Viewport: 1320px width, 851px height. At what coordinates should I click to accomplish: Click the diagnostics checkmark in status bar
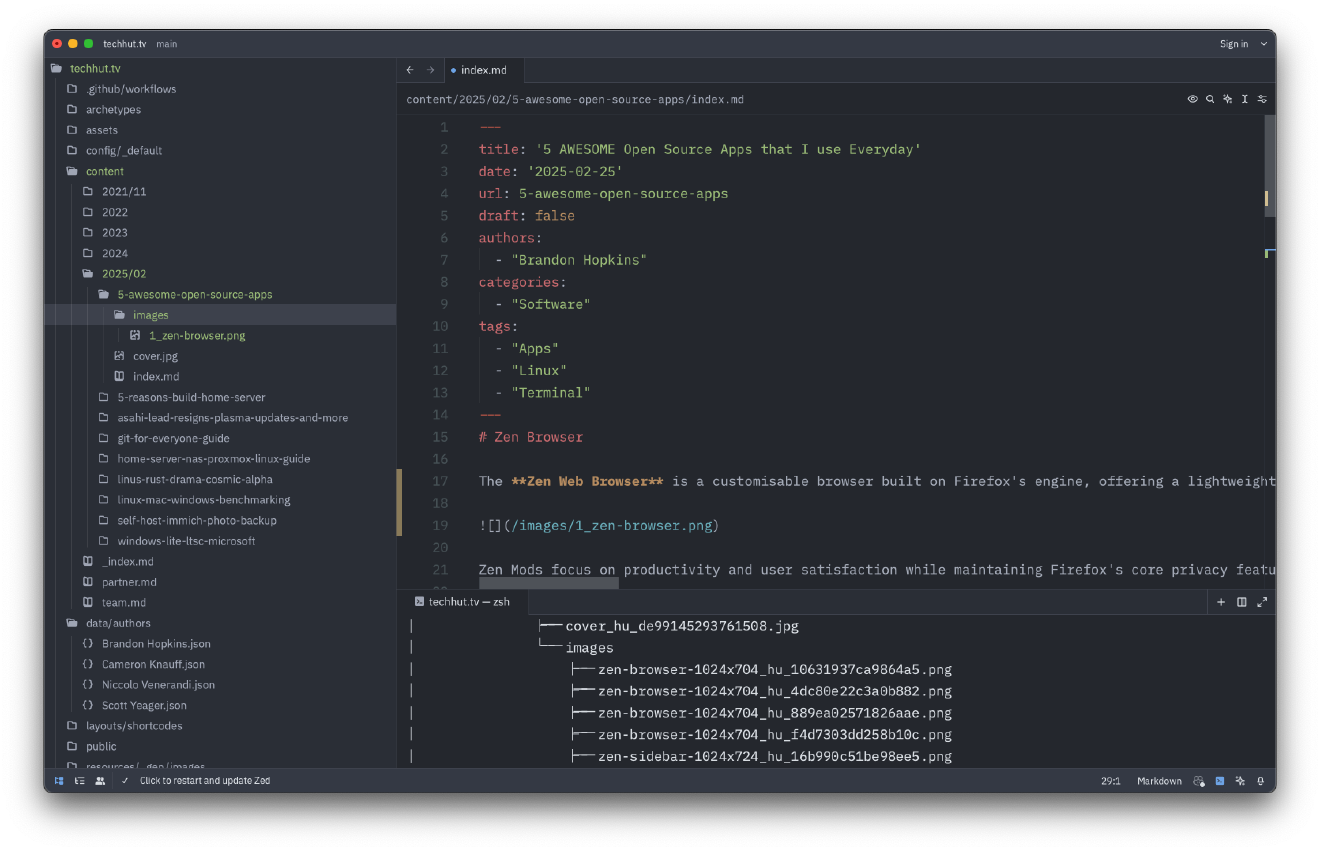[x=125, y=781]
